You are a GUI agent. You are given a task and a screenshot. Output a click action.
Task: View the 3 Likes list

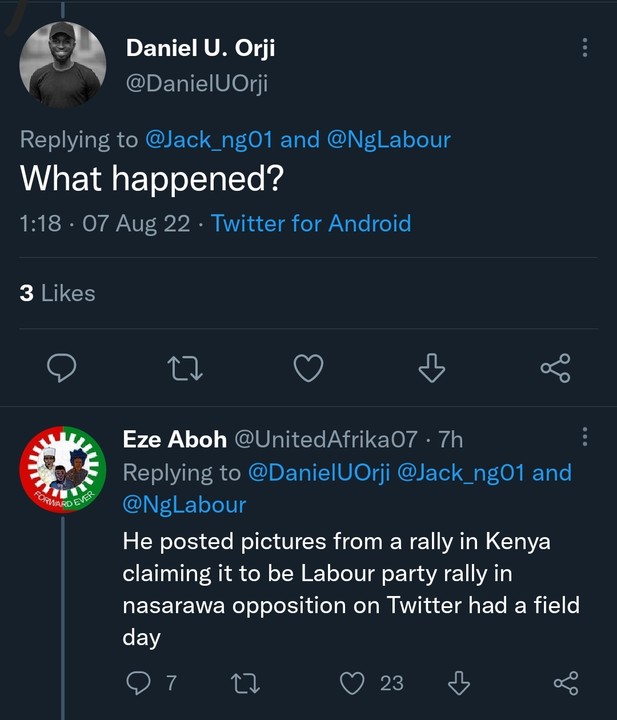[x=57, y=293]
